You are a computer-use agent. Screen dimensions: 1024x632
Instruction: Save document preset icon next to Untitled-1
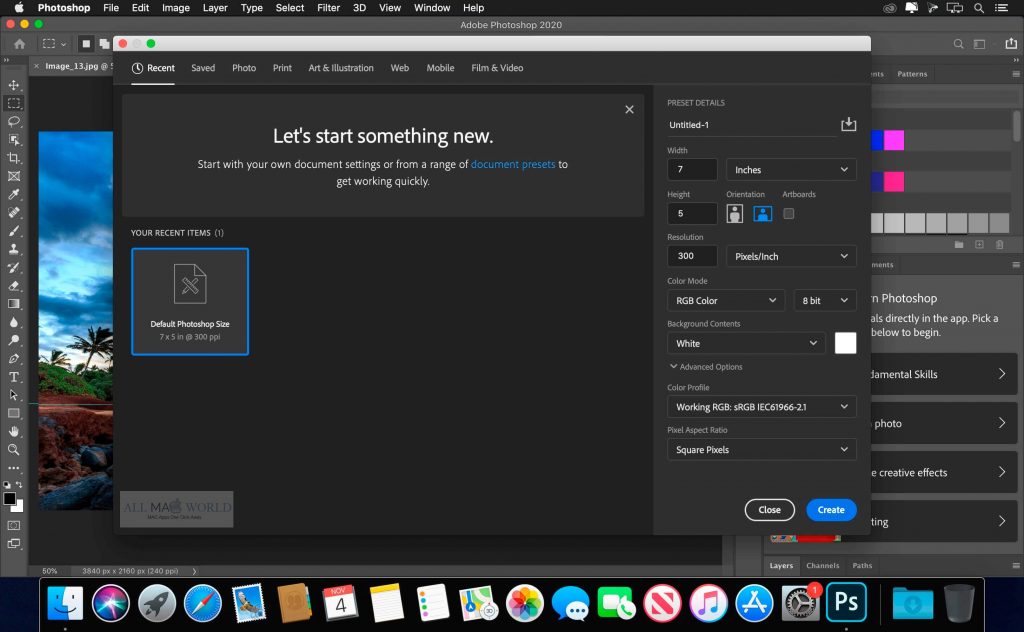pyautogui.click(x=848, y=124)
